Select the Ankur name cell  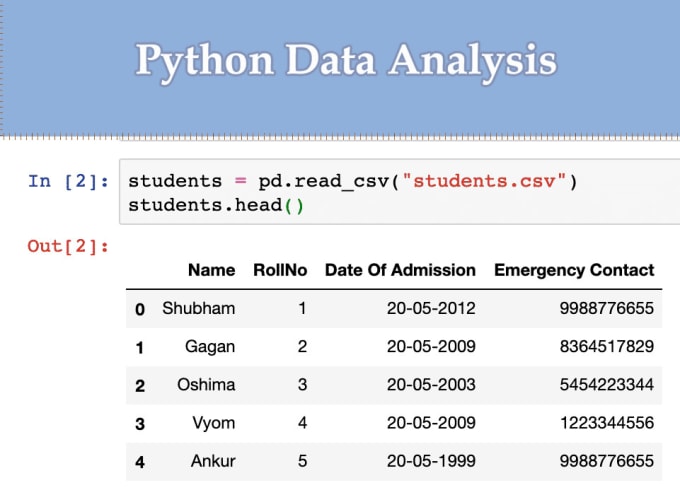[212, 461]
